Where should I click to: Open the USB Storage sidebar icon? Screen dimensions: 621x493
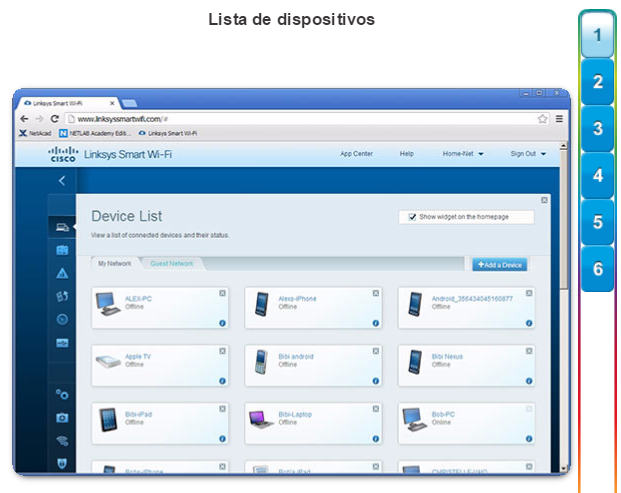(62, 343)
